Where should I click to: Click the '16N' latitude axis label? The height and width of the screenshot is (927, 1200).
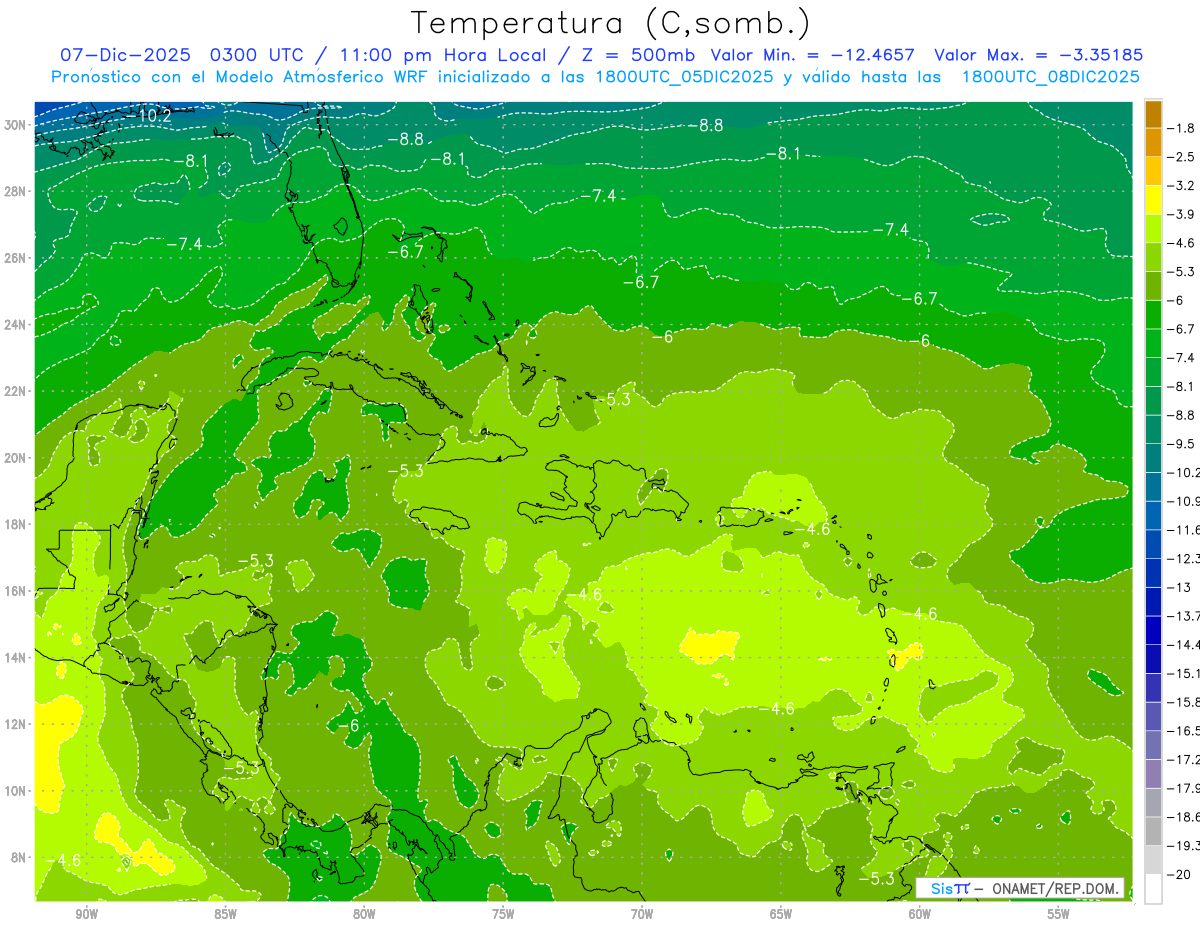coord(16,591)
